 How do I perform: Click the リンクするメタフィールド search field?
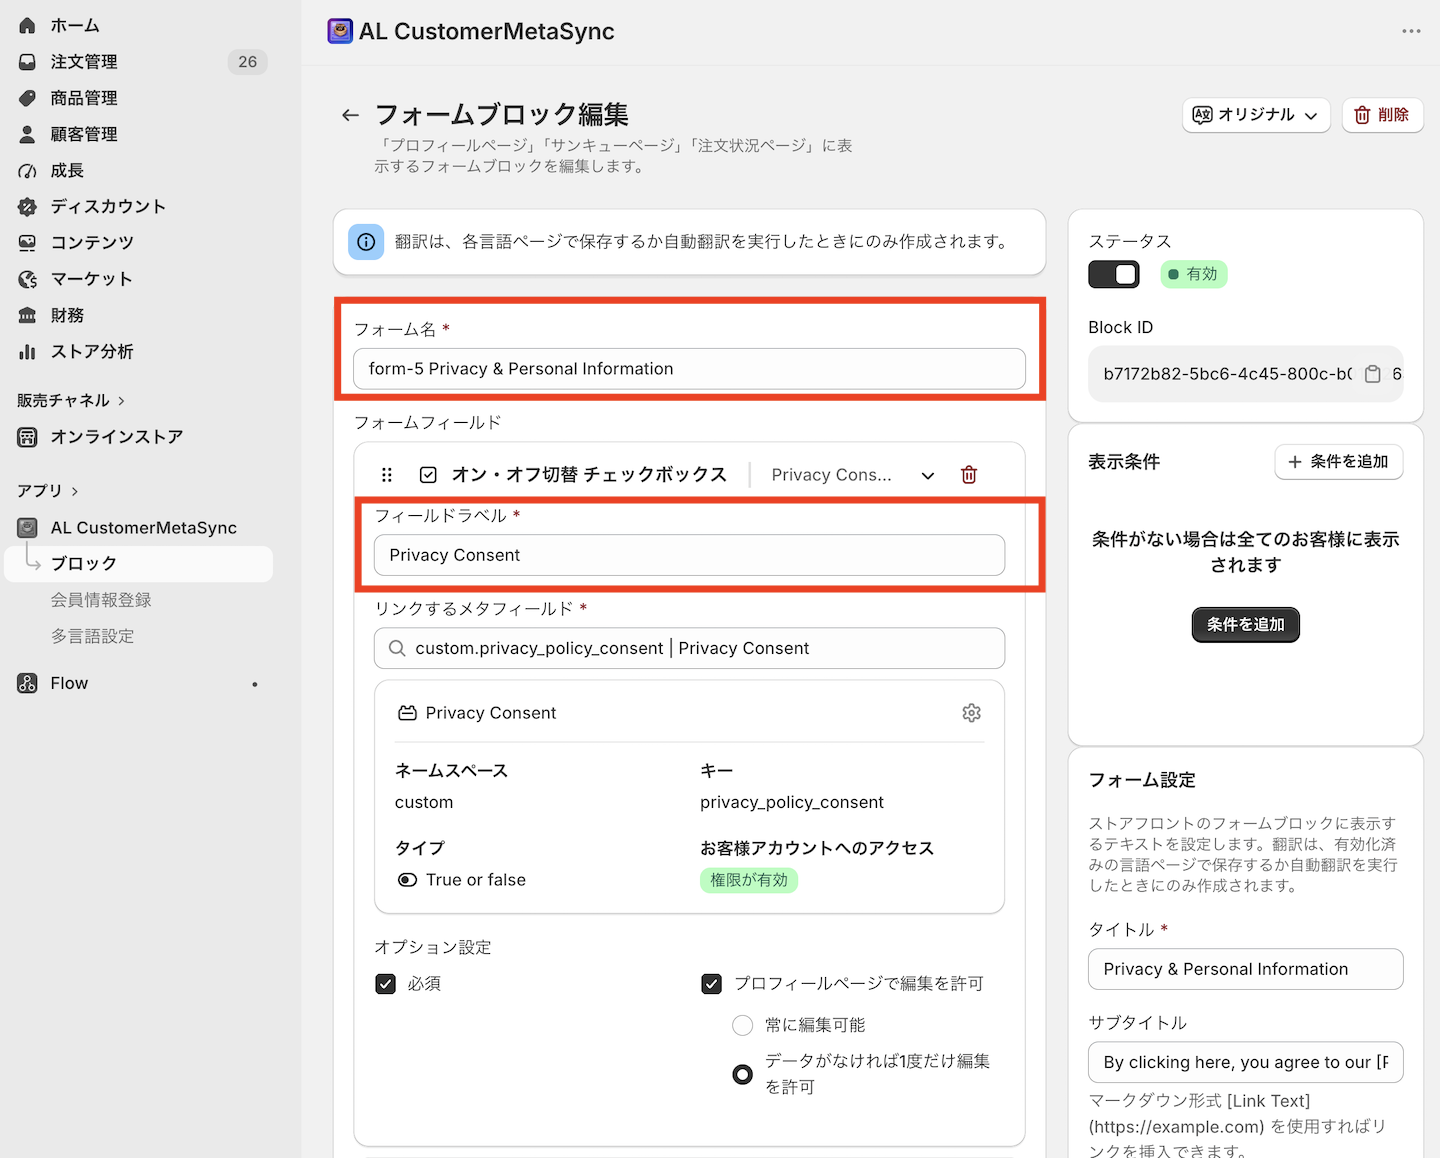pos(689,648)
